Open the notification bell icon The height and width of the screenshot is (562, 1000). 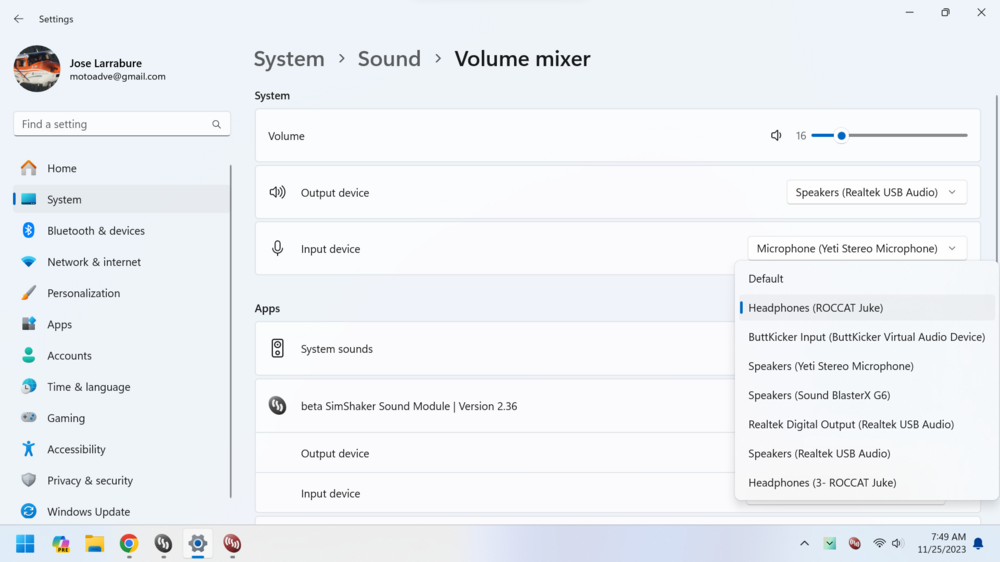[978, 544]
